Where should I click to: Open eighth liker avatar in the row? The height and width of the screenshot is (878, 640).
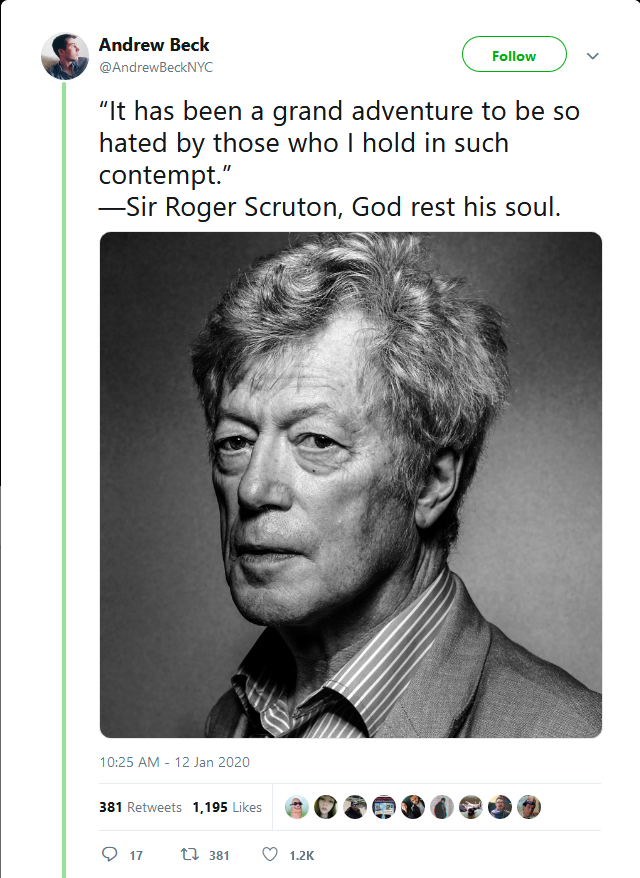click(500, 807)
